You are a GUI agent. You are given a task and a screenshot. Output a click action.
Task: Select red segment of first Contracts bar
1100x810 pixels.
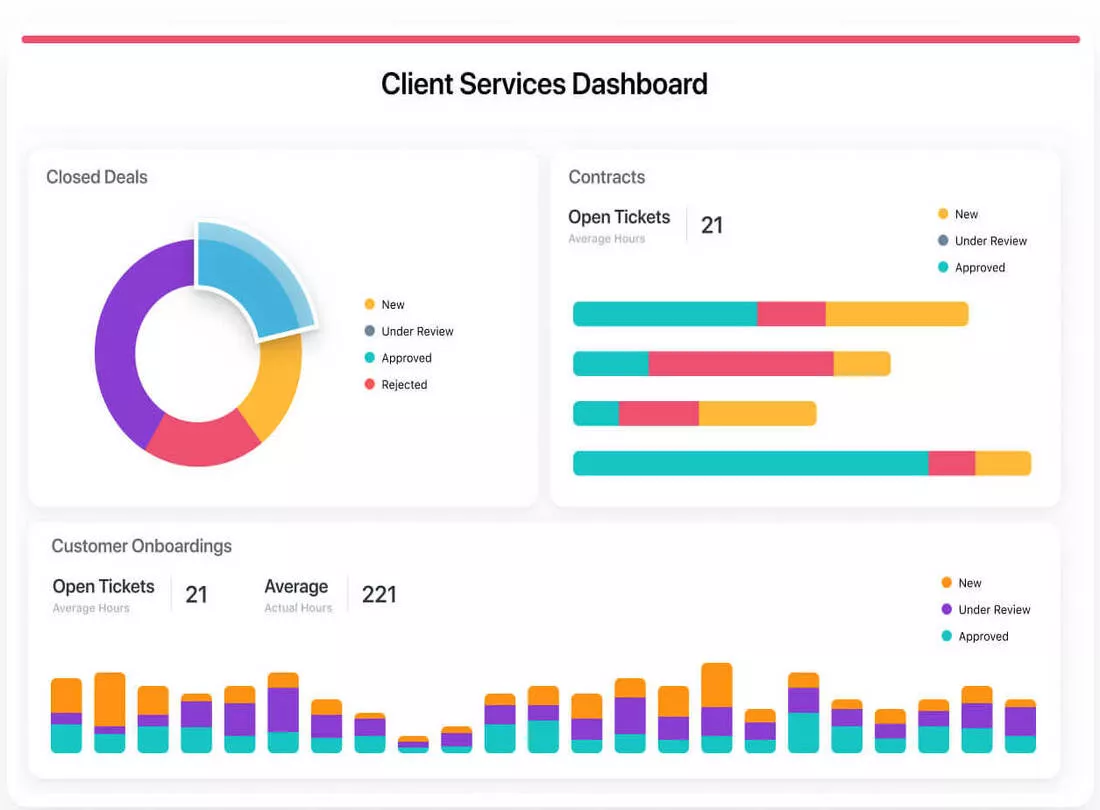pos(791,313)
